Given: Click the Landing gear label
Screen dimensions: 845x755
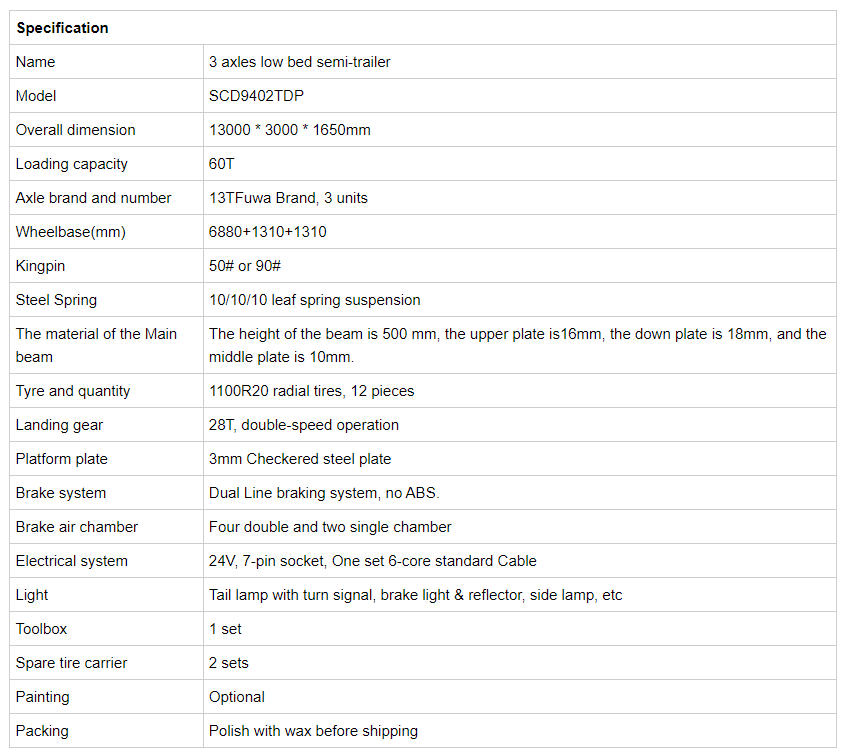Looking at the screenshot, I should point(59,425).
